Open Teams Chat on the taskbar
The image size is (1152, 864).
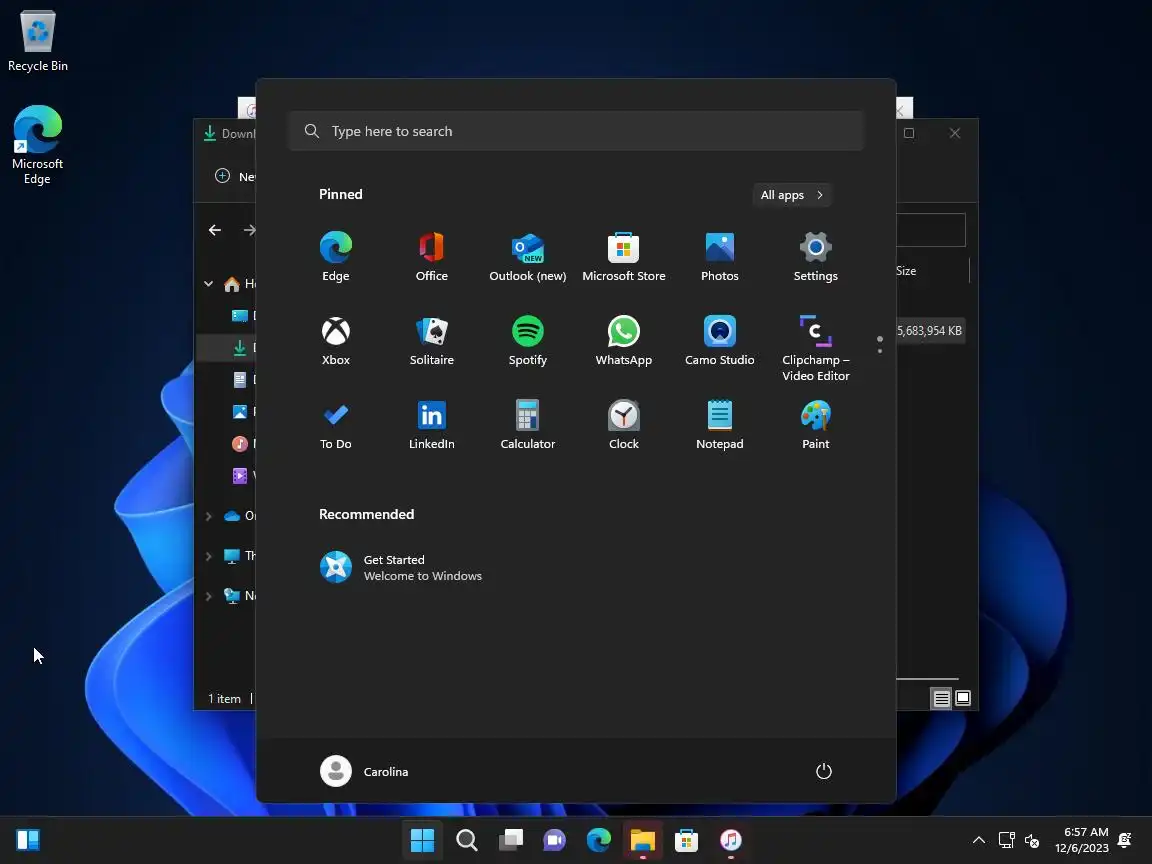pos(555,840)
